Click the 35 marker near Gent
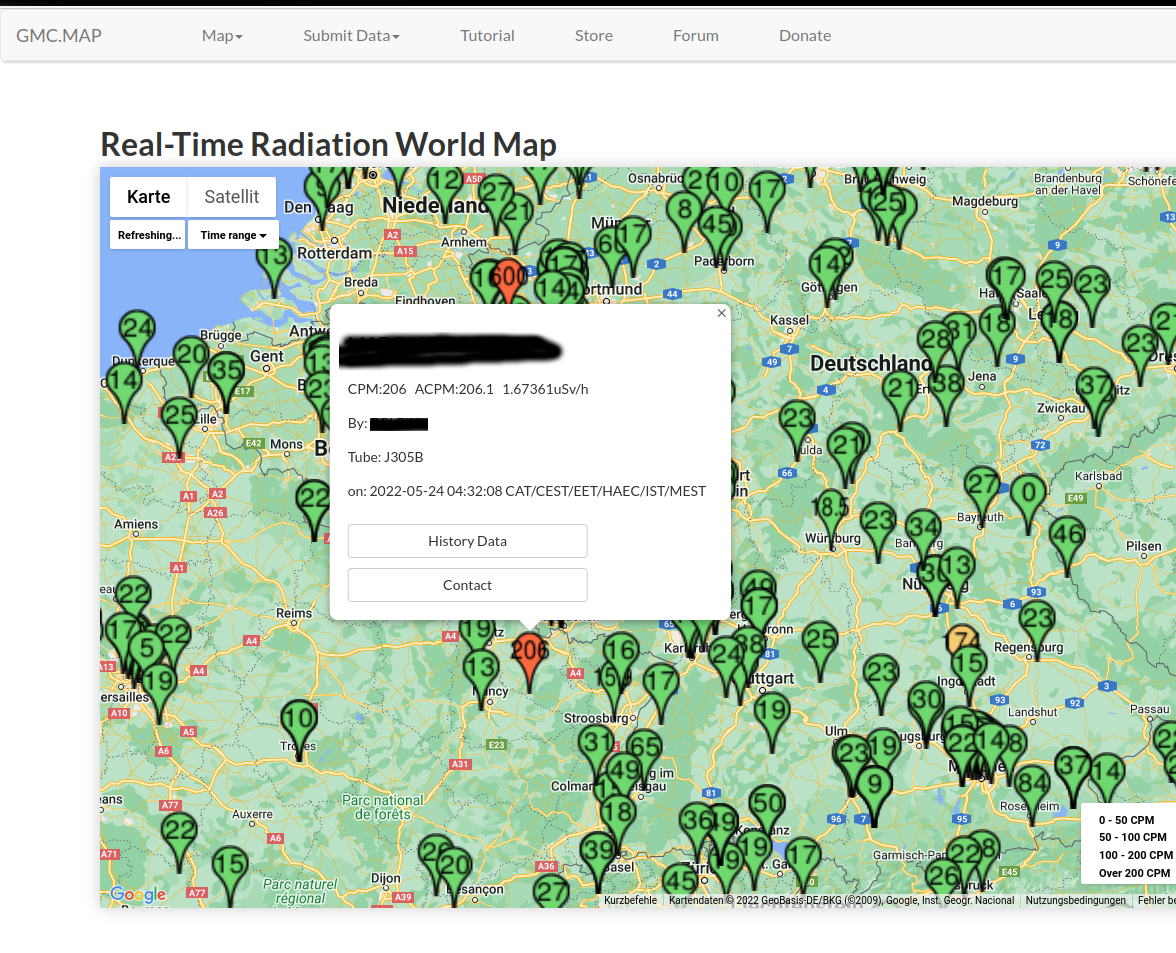 (226, 373)
